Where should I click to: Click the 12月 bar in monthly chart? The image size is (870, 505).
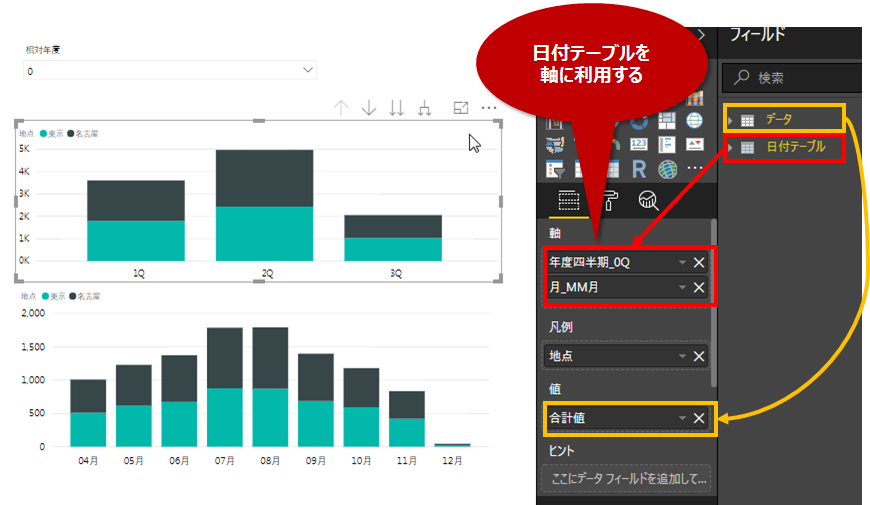pyautogui.click(x=452, y=445)
